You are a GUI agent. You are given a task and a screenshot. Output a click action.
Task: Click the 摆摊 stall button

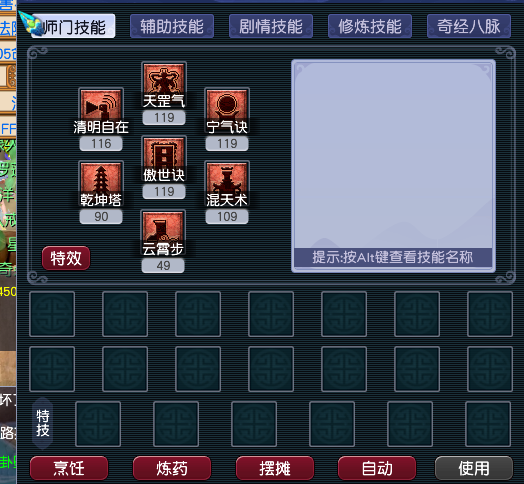pyautogui.click(x=275, y=468)
